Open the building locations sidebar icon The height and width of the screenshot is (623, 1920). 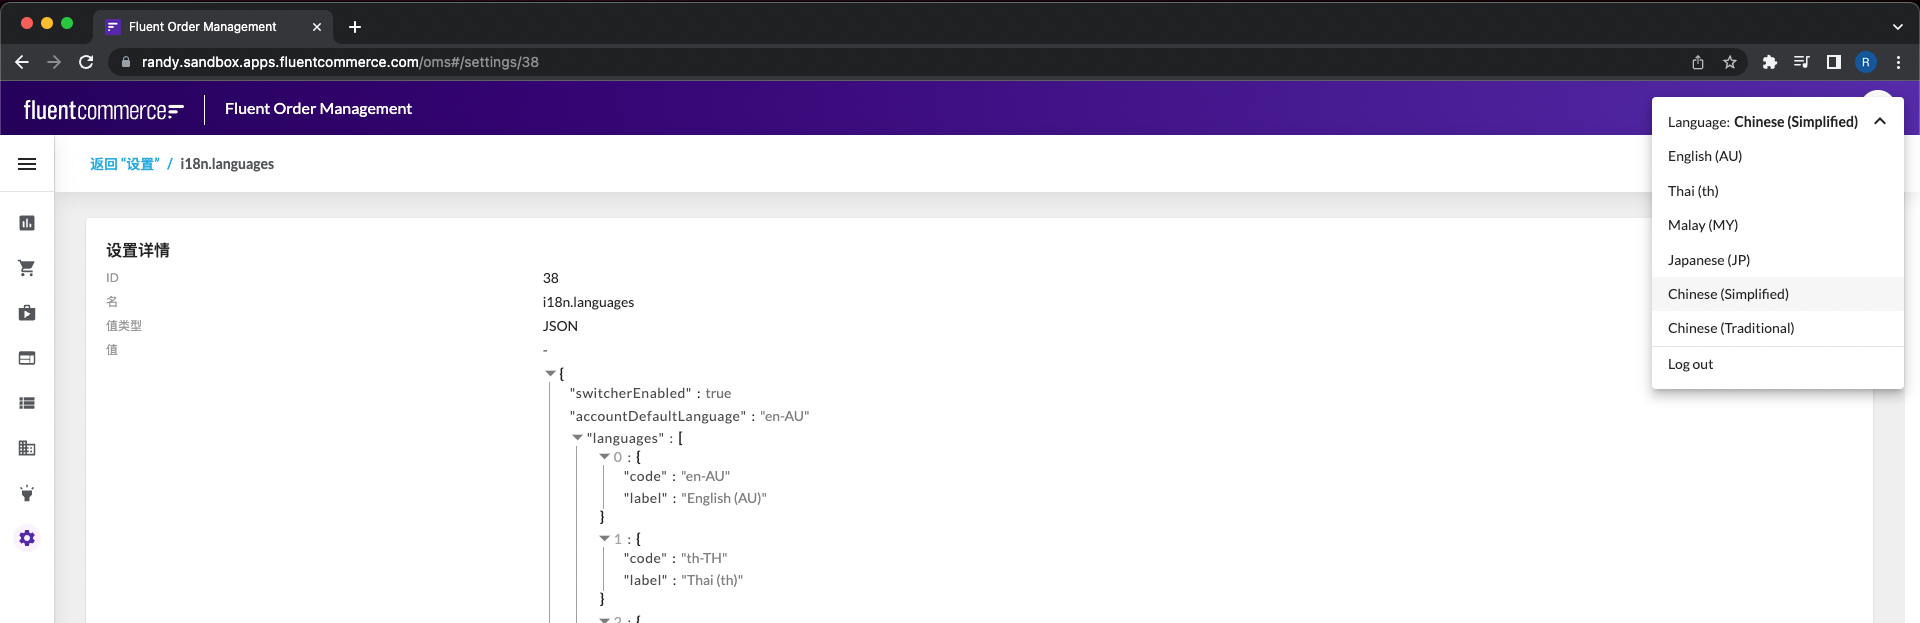click(x=27, y=448)
